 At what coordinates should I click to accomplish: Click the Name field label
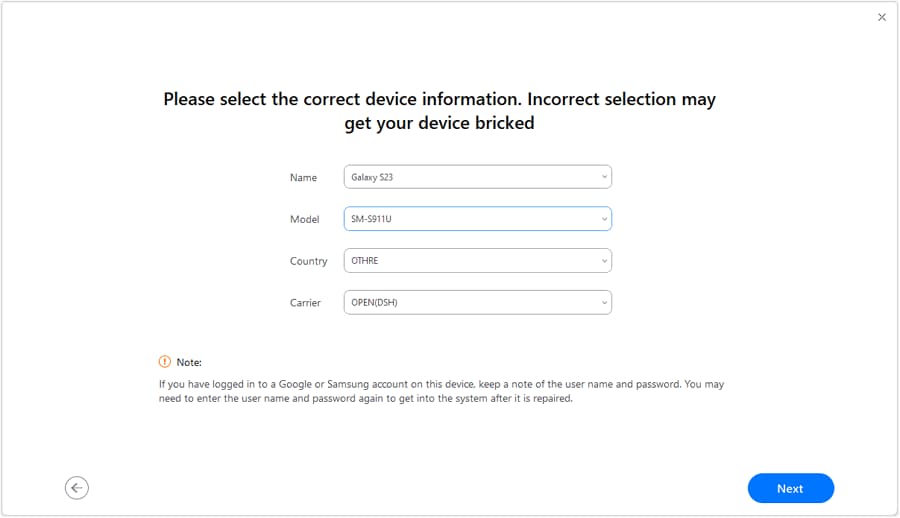pos(303,177)
